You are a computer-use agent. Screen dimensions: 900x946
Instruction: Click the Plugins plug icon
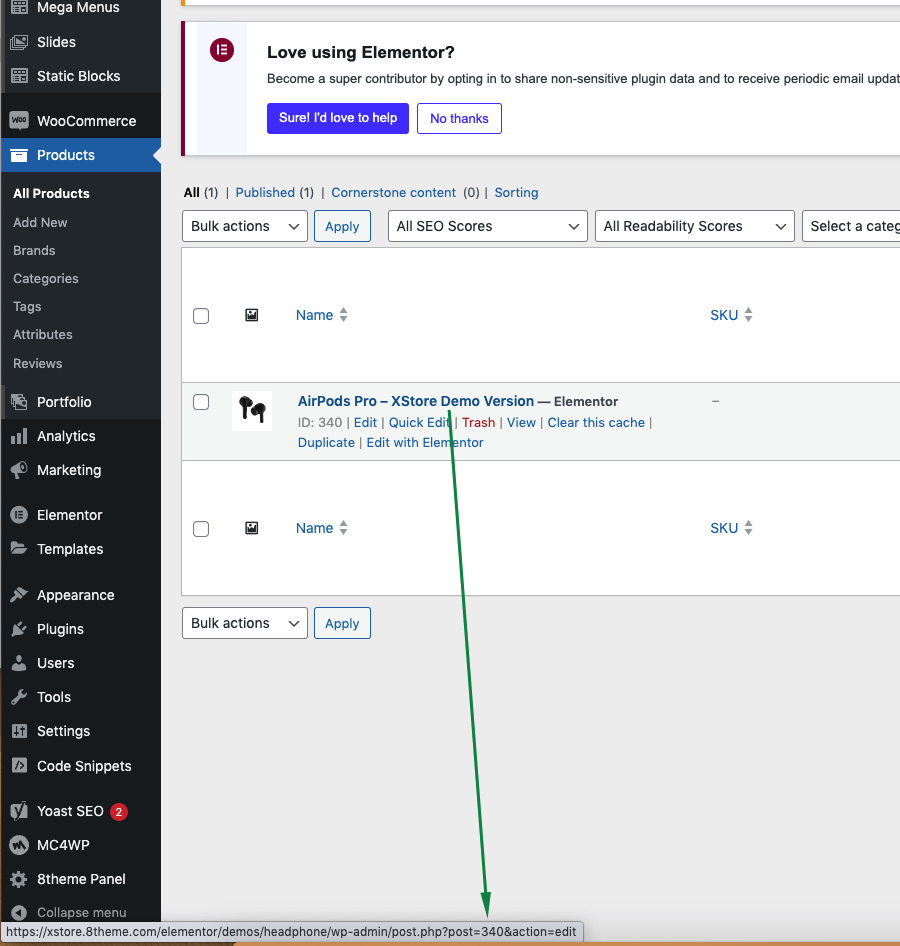(19, 629)
